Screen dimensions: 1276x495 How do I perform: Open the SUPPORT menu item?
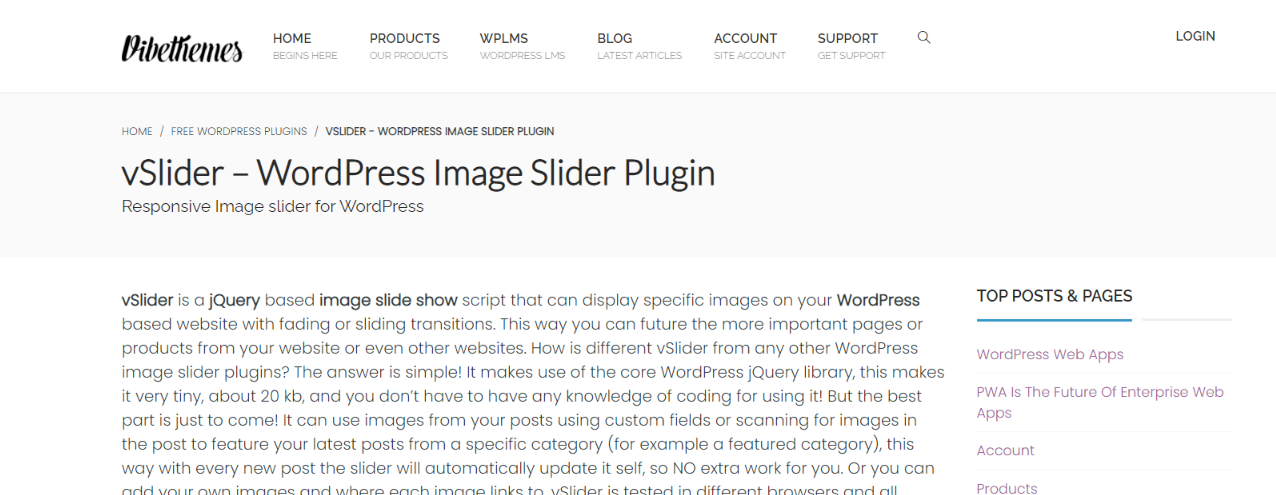click(851, 46)
